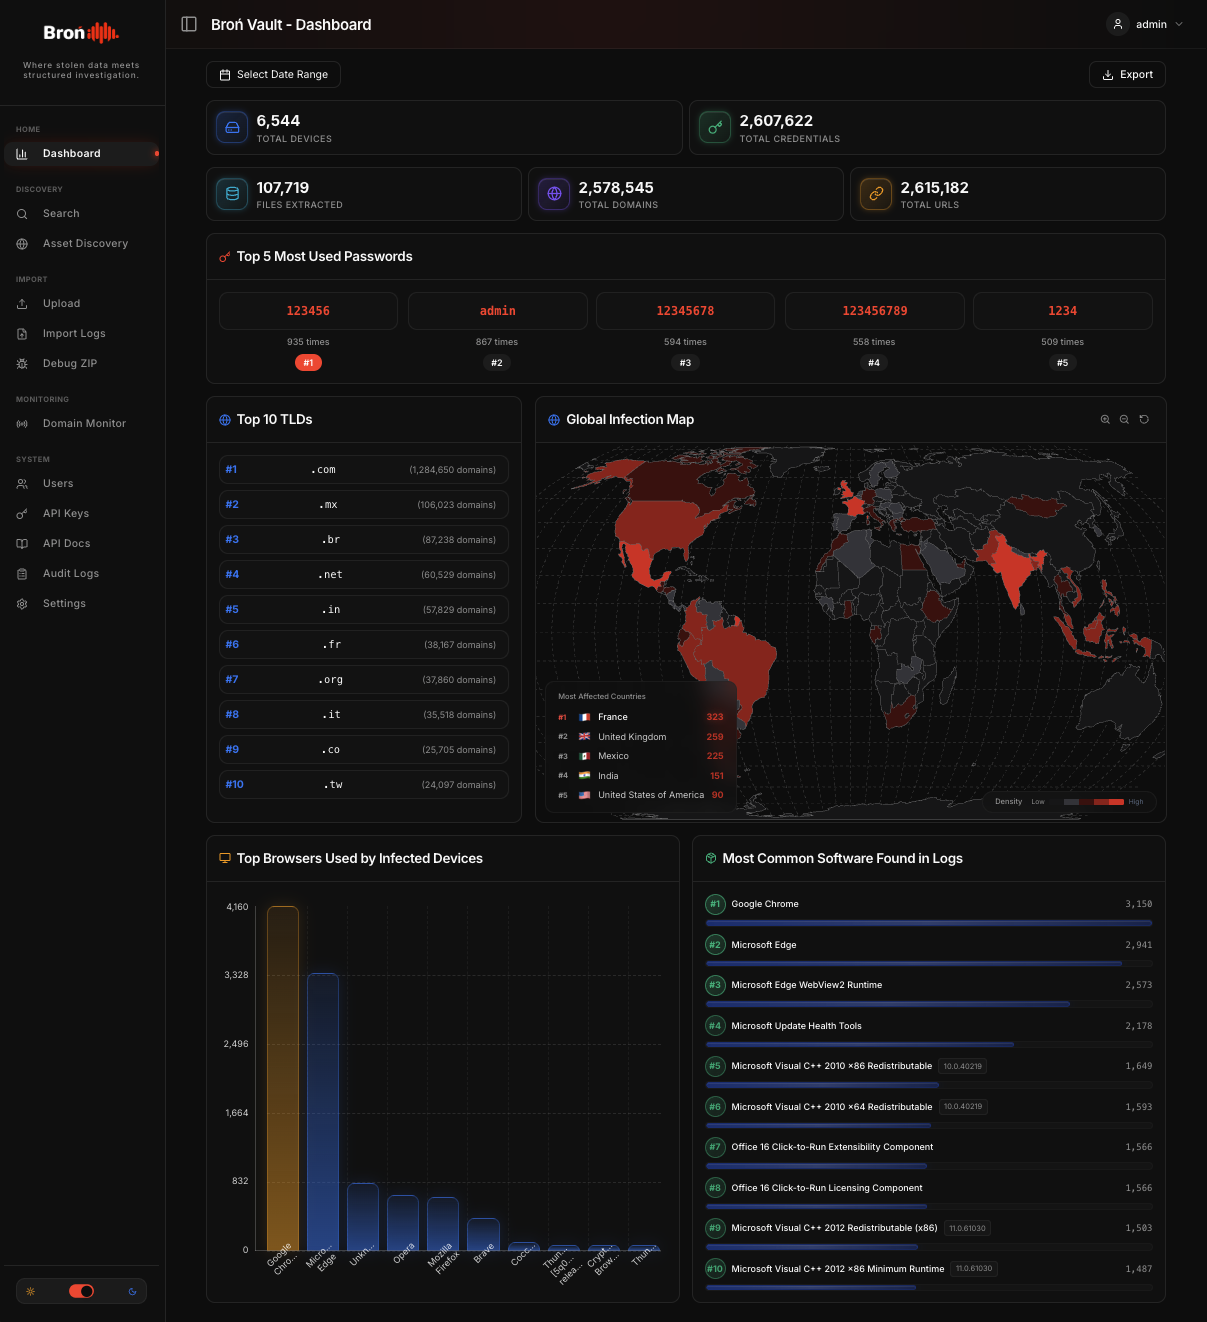Click United Kingdom in affected countries list

(640, 737)
